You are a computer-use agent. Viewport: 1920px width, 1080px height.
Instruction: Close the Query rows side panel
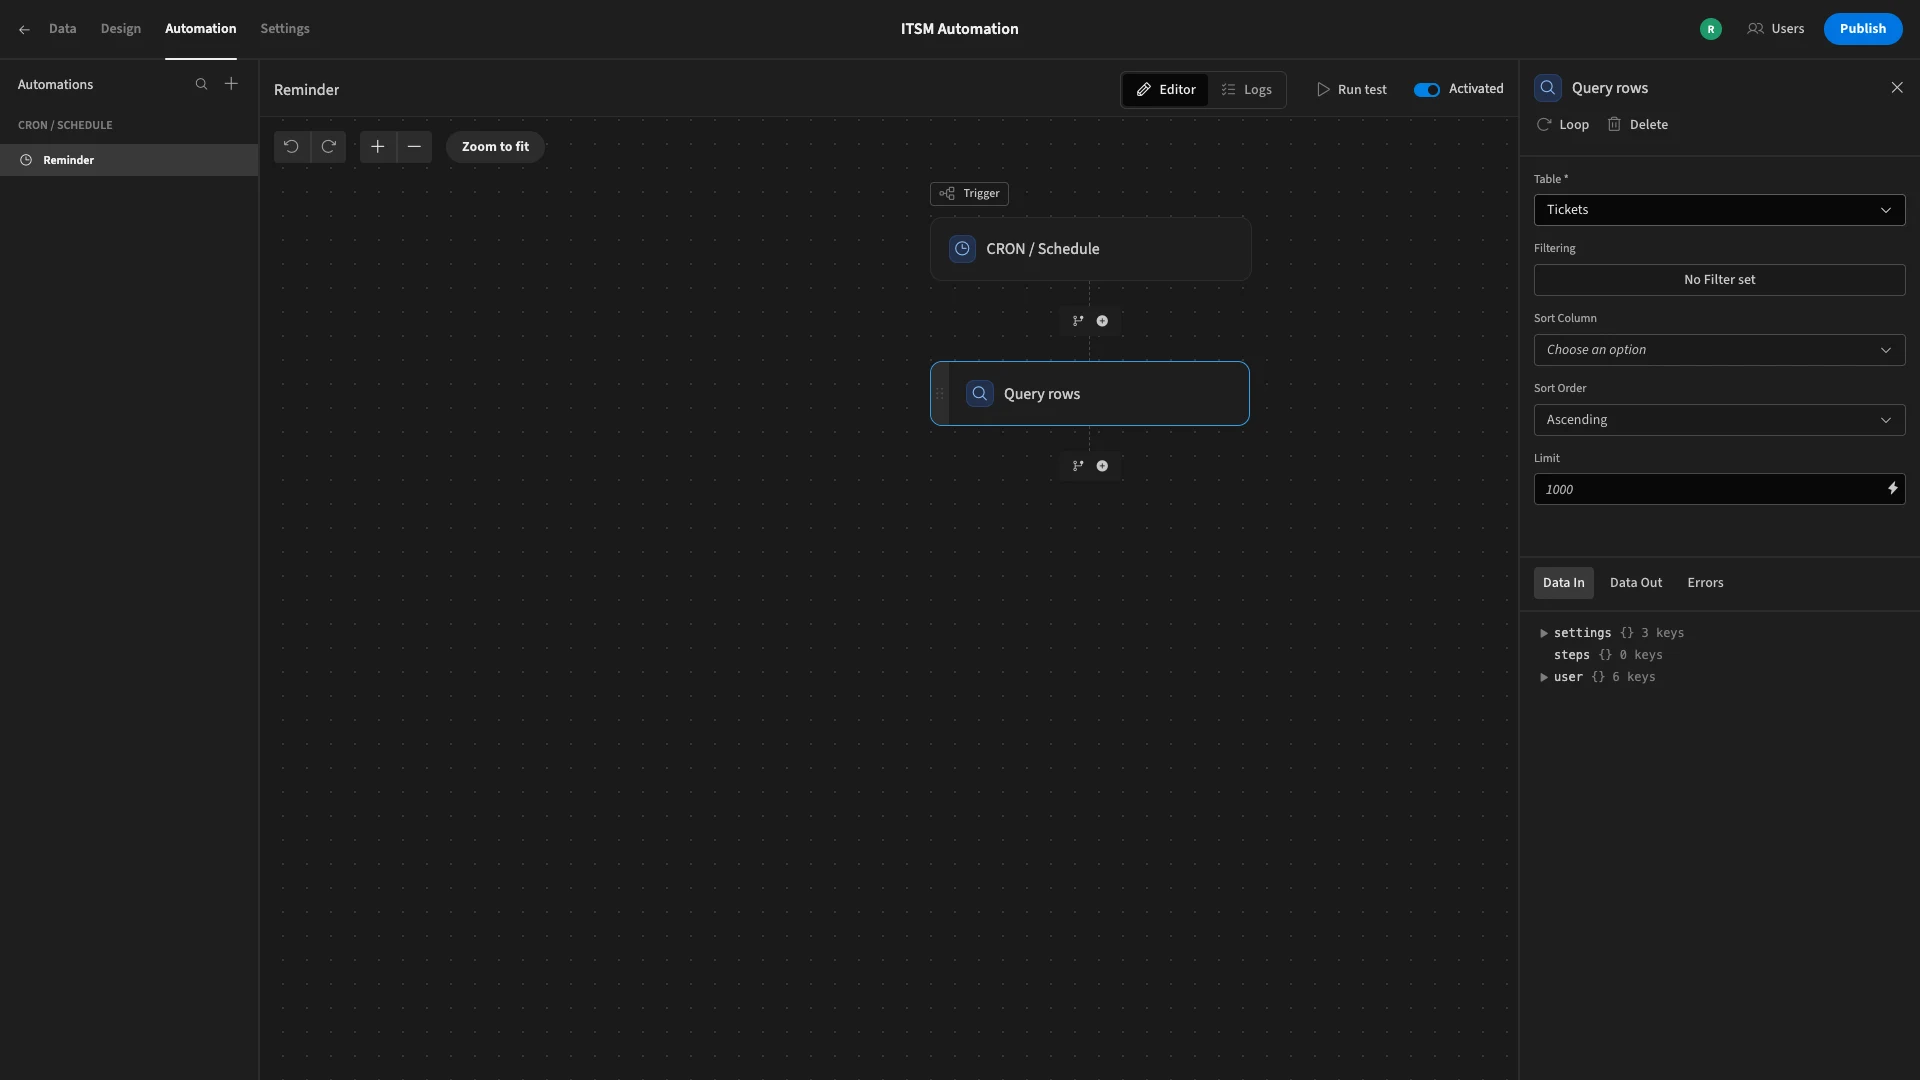pyautogui.click(x=1897, y=88)
